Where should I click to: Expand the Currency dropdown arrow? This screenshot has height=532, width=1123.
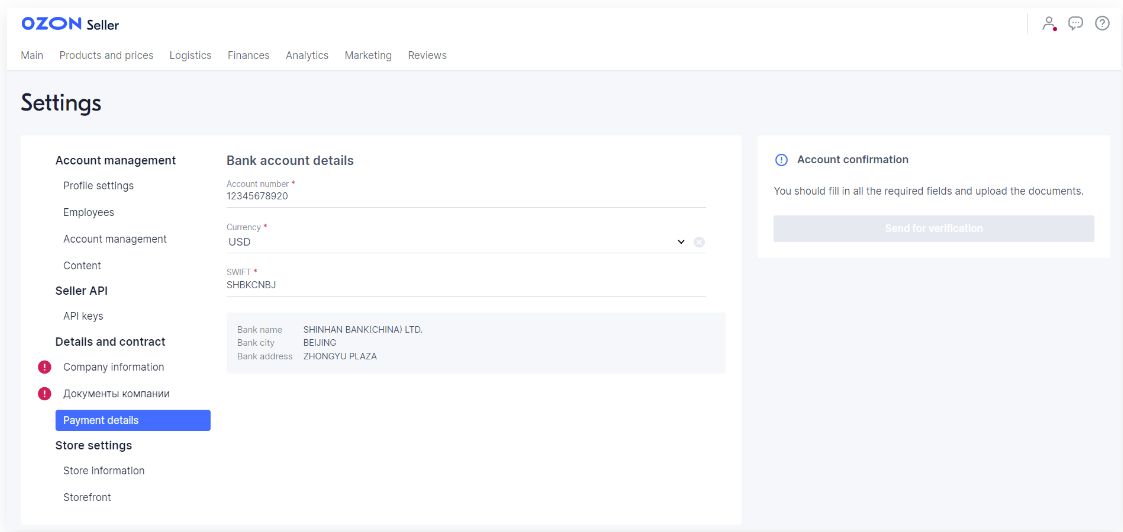tap(681, 242)
